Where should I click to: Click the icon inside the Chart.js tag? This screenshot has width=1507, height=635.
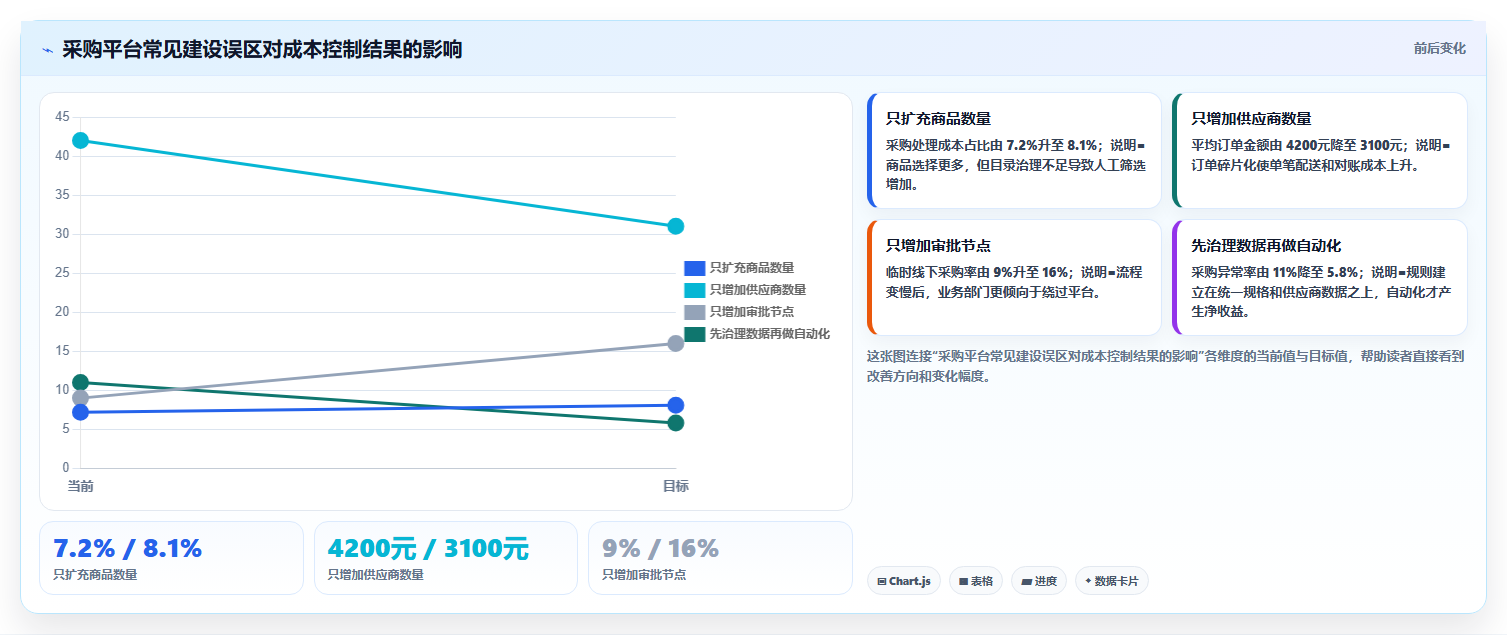click(x=882, y=581)
